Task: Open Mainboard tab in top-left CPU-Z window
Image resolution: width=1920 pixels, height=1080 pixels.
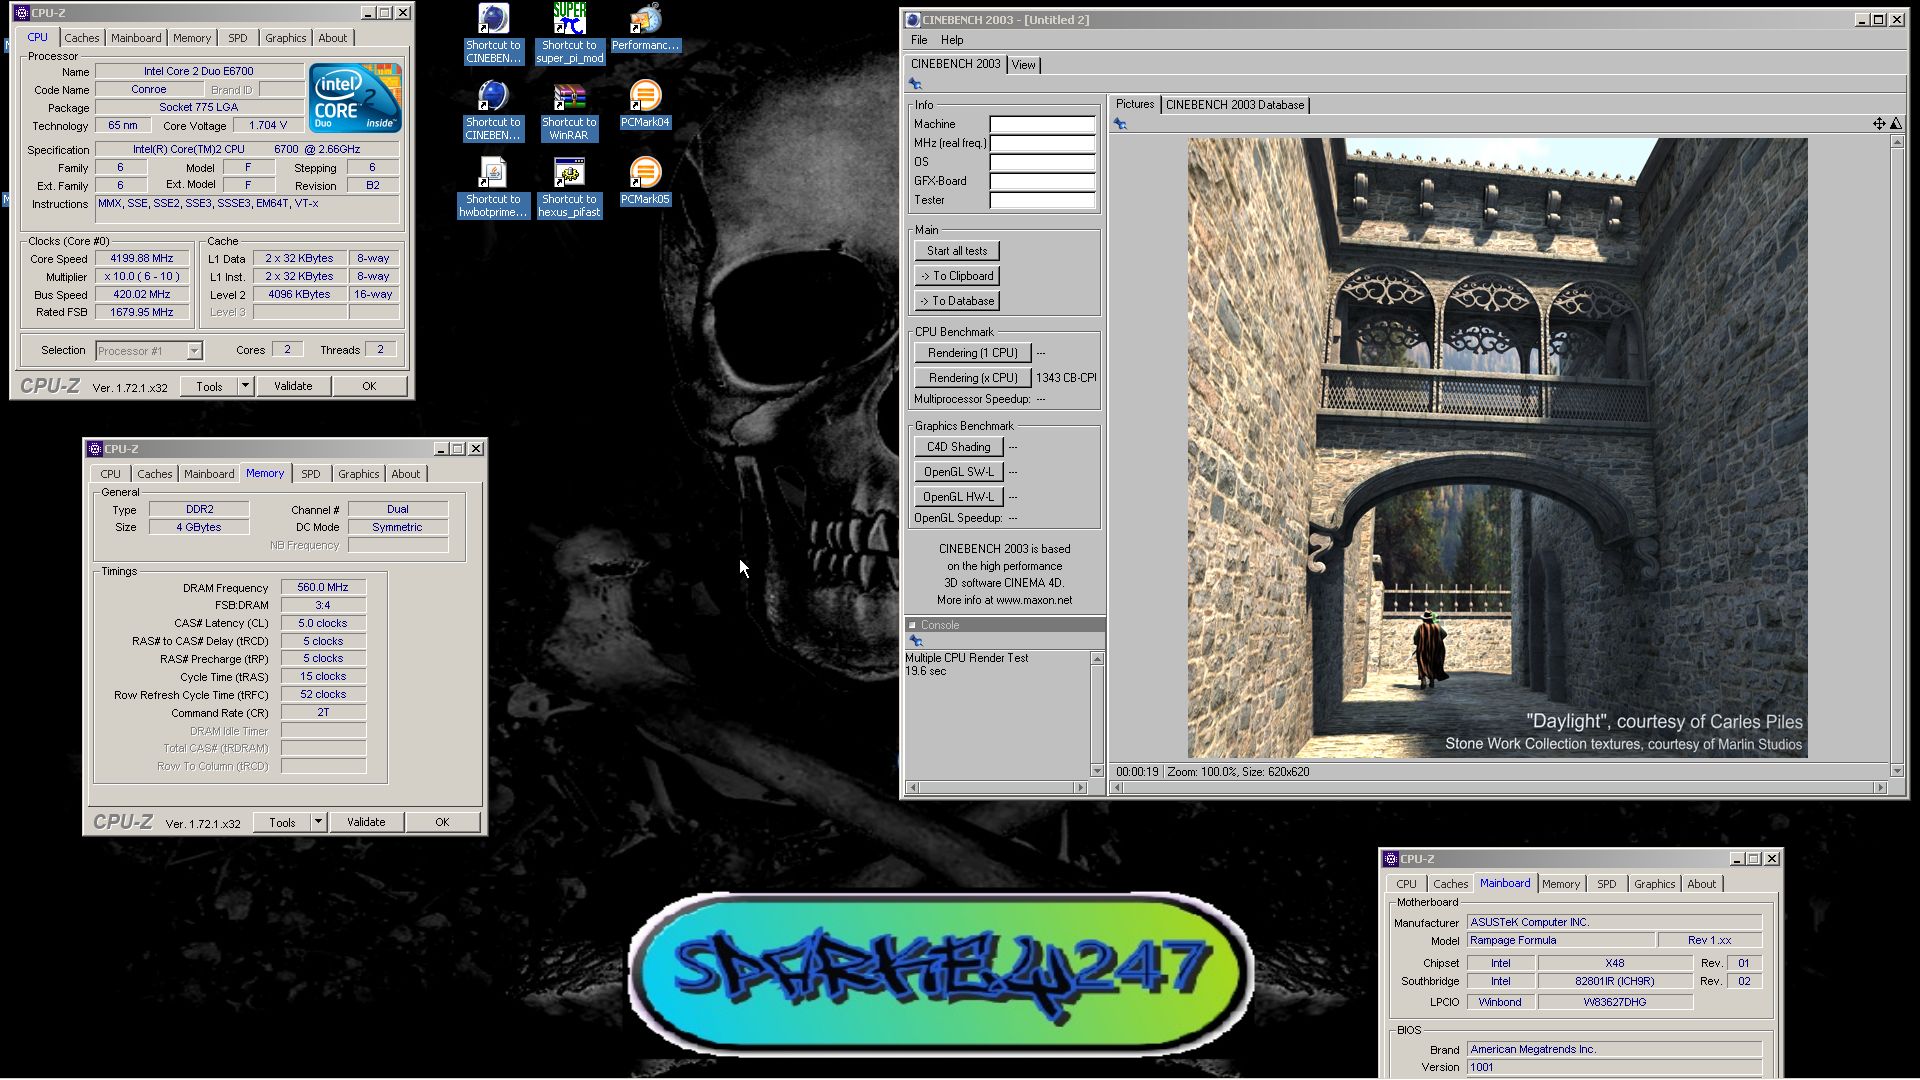Action: (x=136, y=38)
